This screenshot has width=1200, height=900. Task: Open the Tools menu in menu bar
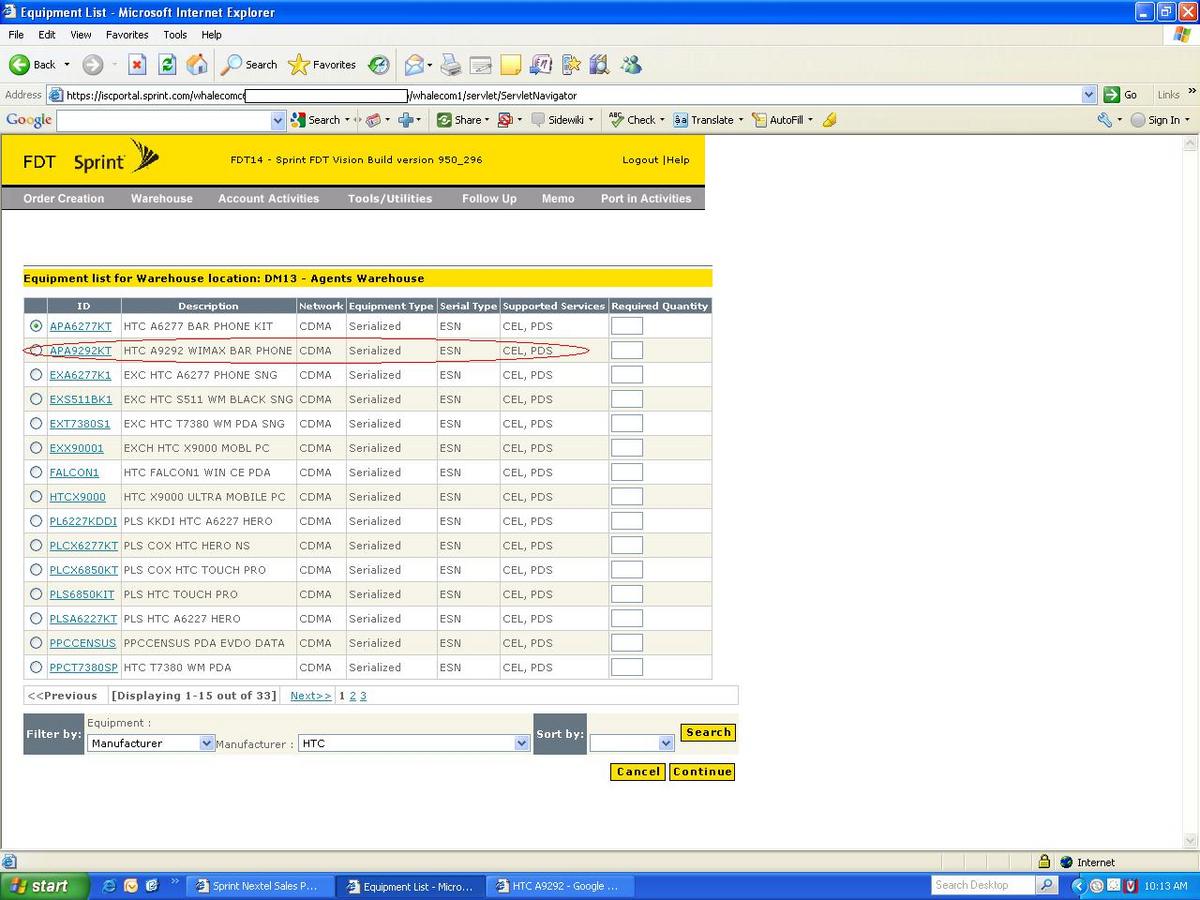(x=175, y=35)
